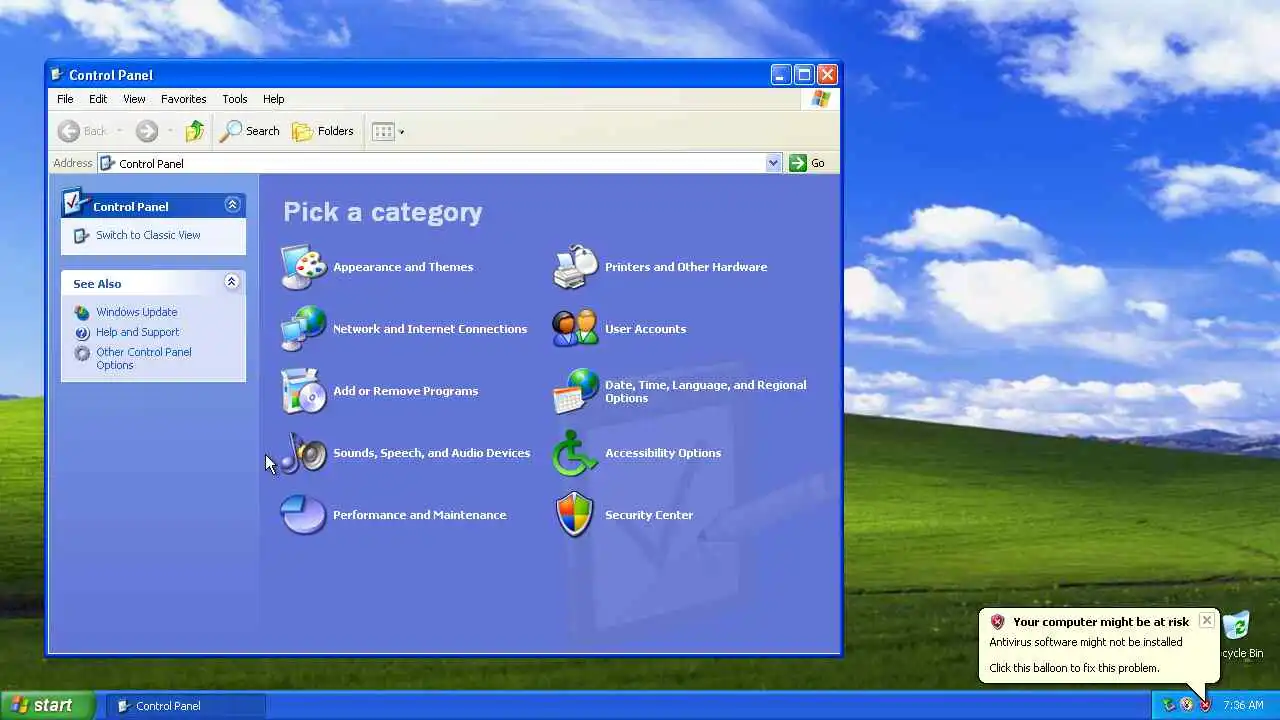Click the Windows flag logo throbber
This screenshot has width=1280, height=720.
point(821,99)
